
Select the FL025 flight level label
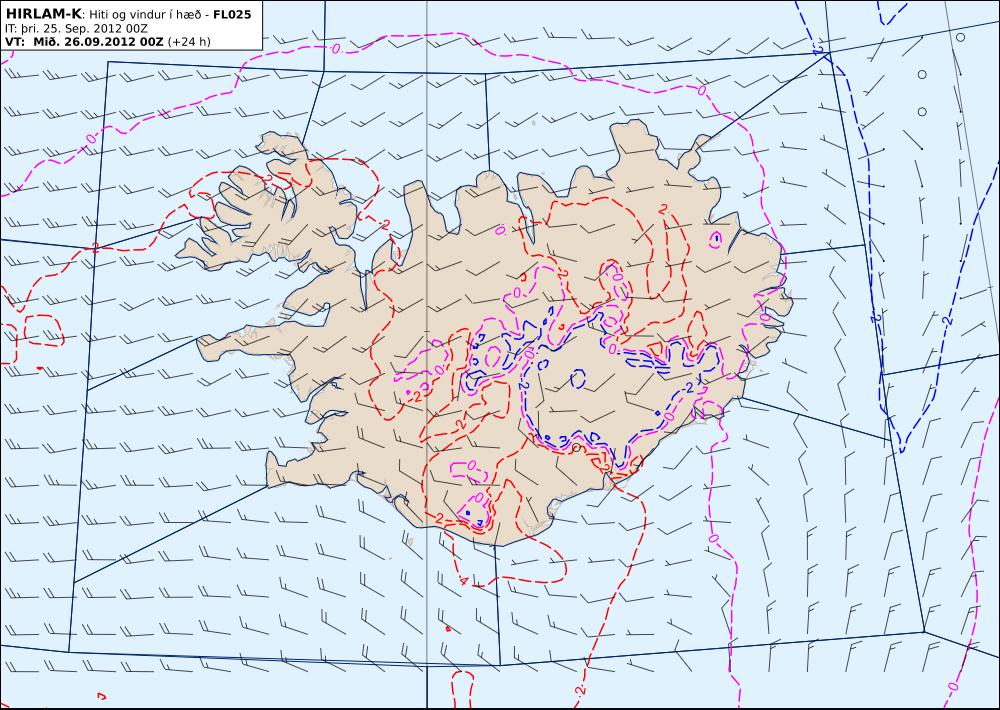coord(232,14)
